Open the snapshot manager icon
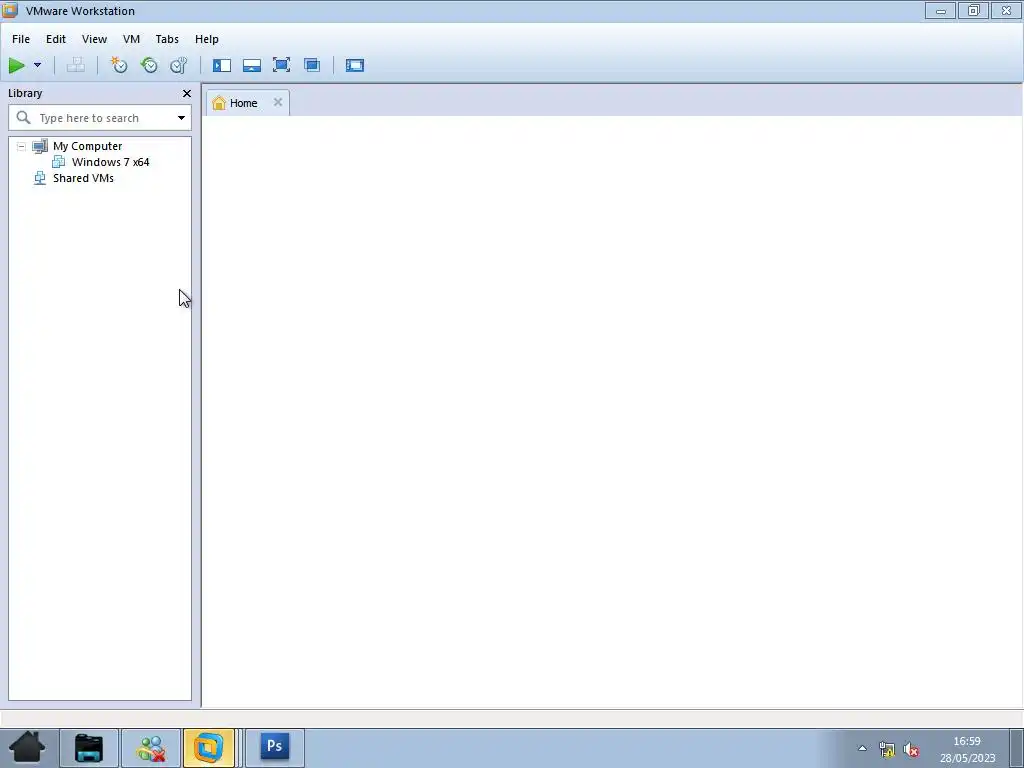The height and width of the screenshot is (768, 1024). coord(178,65)
